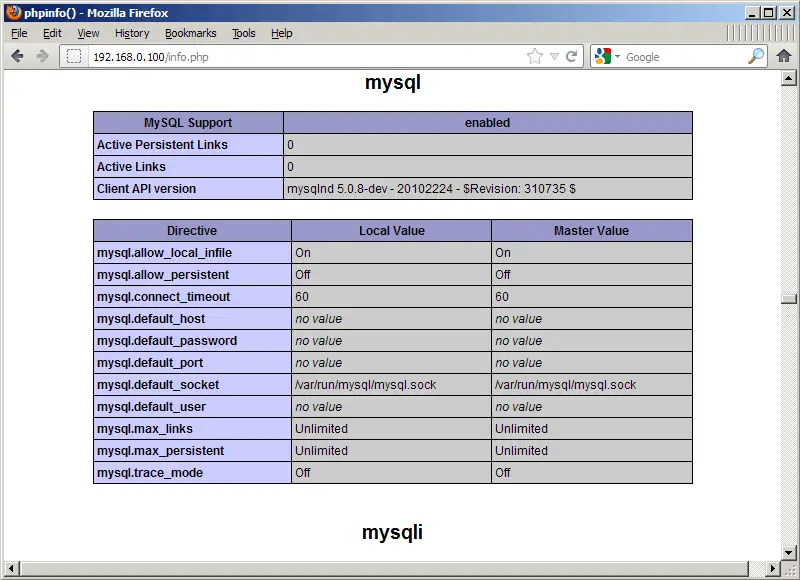Click the site identity icon in address bar
The image size is (800, 580).
pyautogui.click(x=74, y=56)
